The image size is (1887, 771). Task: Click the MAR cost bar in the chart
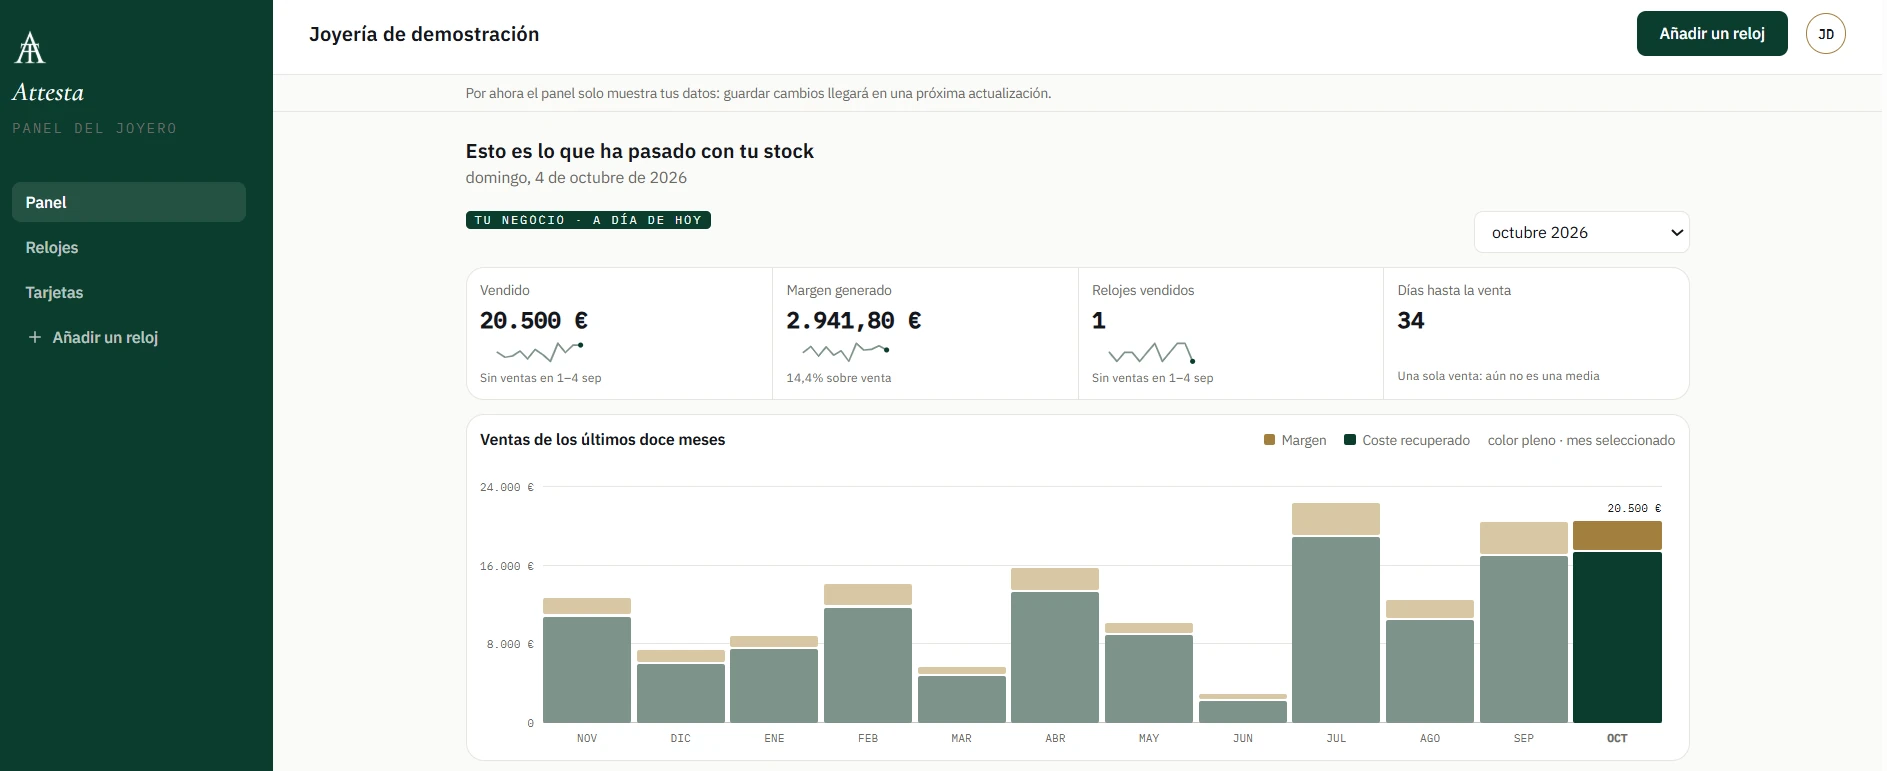(x=962, y=699)
